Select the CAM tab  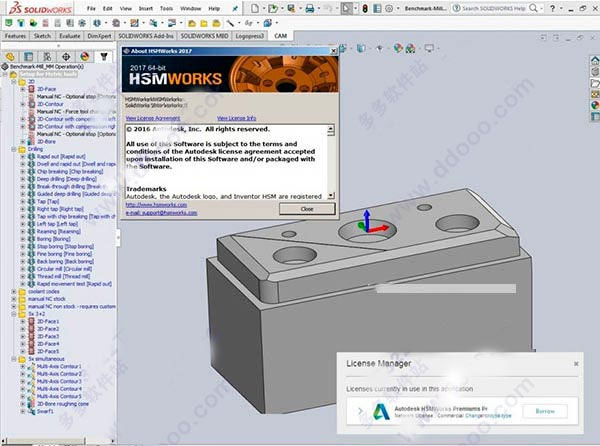(280, 36)
